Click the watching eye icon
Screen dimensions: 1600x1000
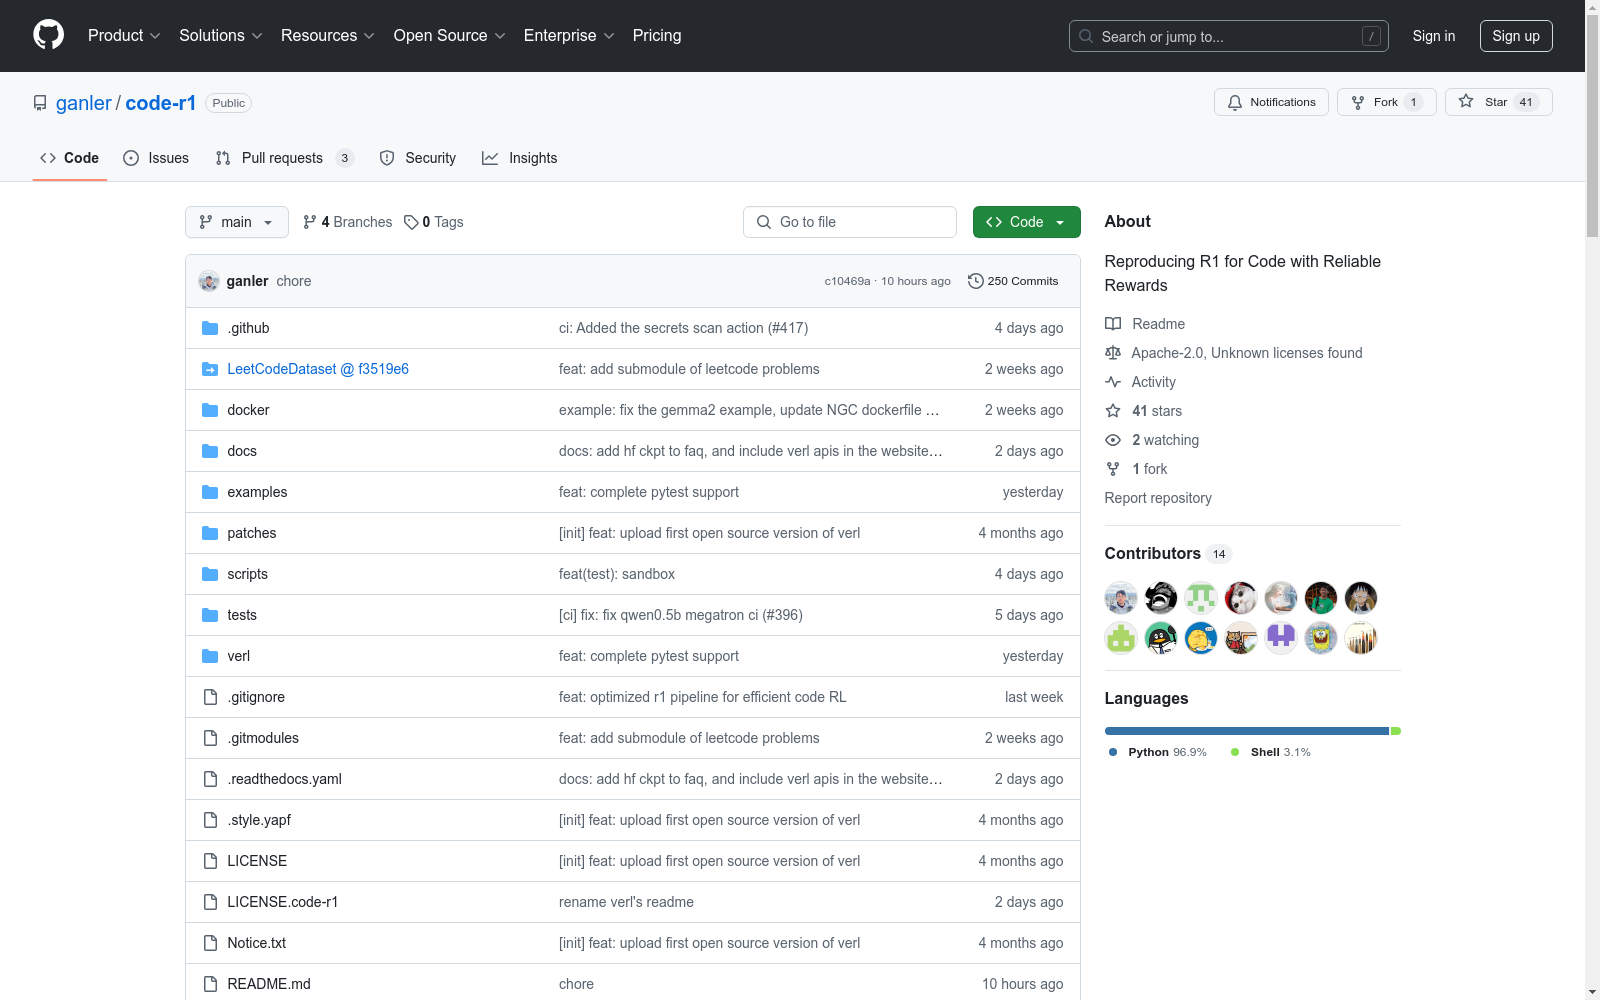tap(1113, 440)
